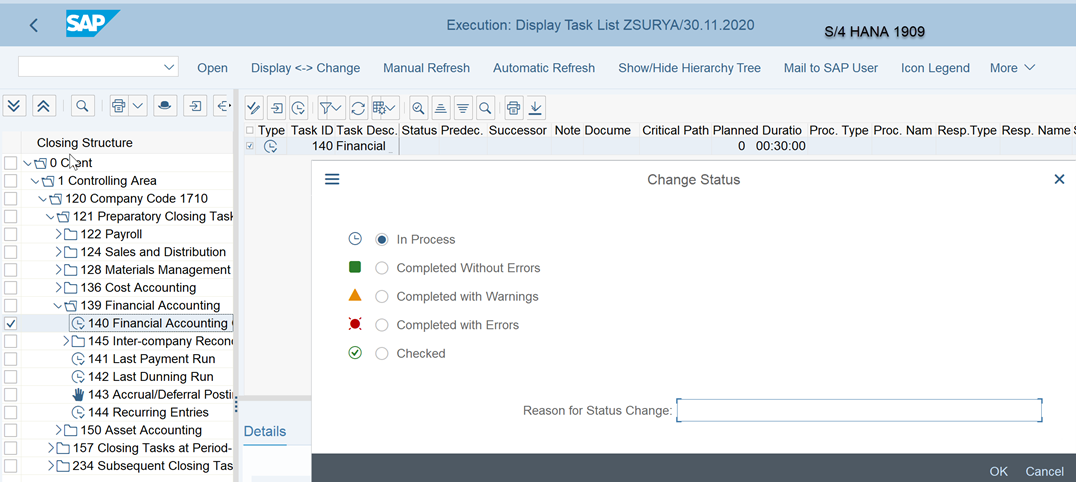The width and height of the screenshot is (1076, 482).
Task: Choose the Completed with Warnings status option
Action: click(x=381, y=297)
